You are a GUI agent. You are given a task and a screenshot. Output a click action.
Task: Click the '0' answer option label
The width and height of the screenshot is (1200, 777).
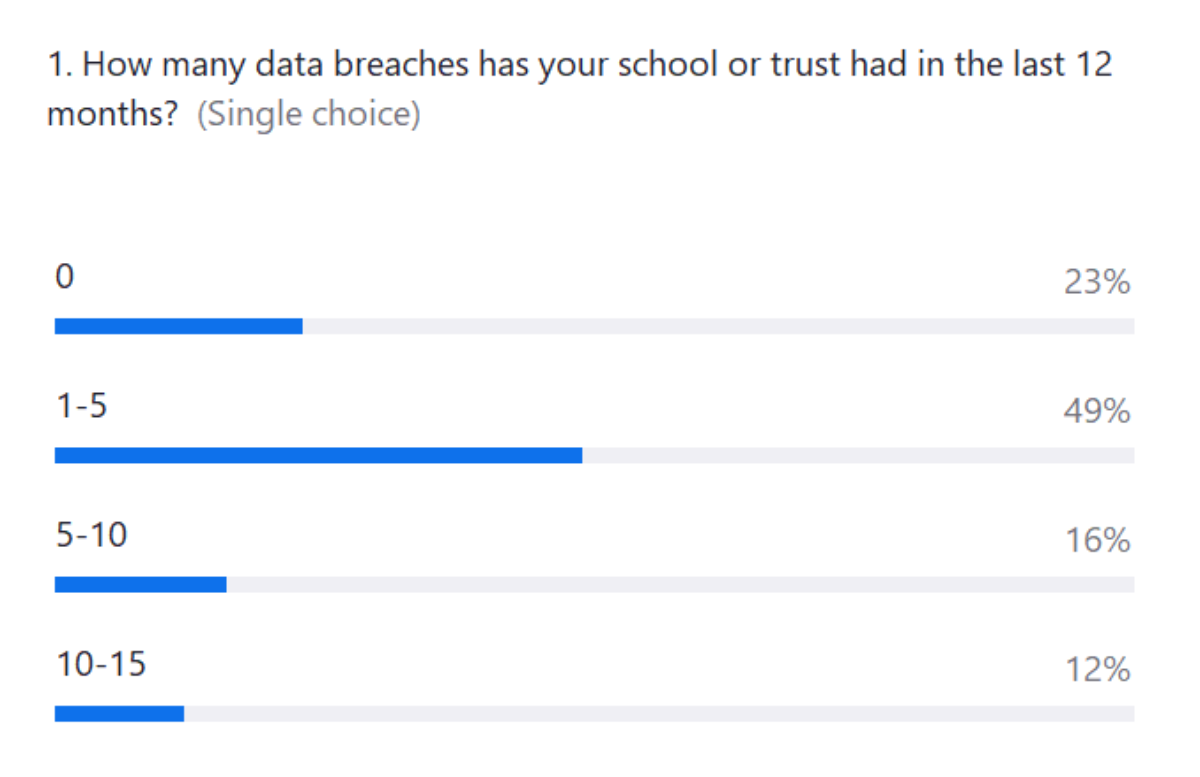coord(64,278)
